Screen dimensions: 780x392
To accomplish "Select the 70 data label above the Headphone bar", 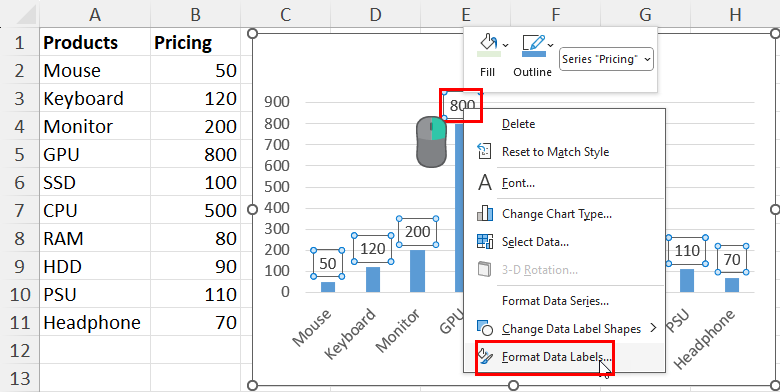I will [x=732, y=259].
